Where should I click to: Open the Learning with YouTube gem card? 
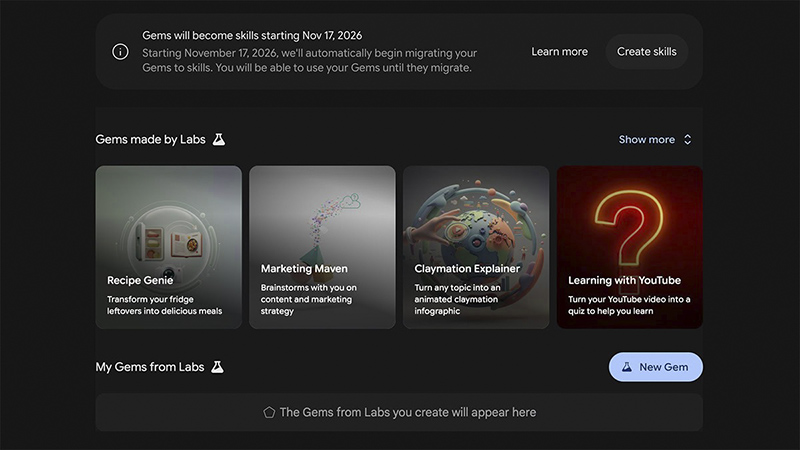630,247
